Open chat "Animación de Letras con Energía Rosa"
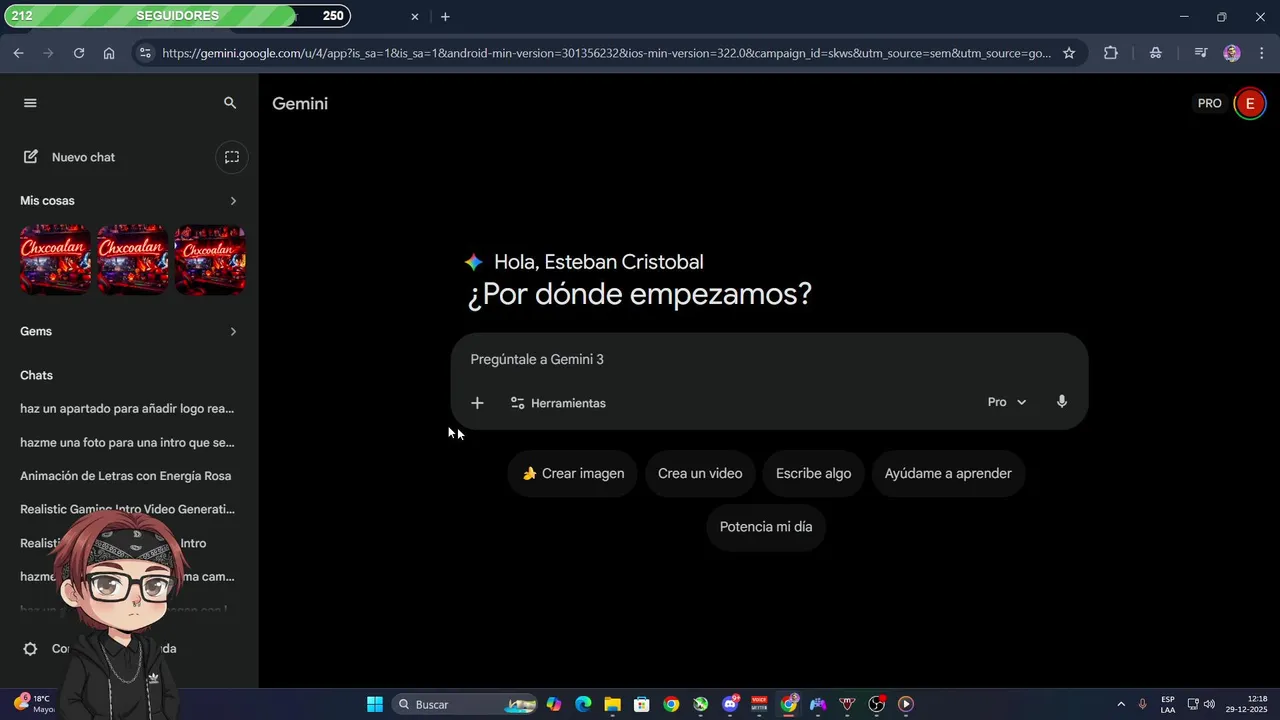This screenshot has height=720, width=1280. coord(127,476)
